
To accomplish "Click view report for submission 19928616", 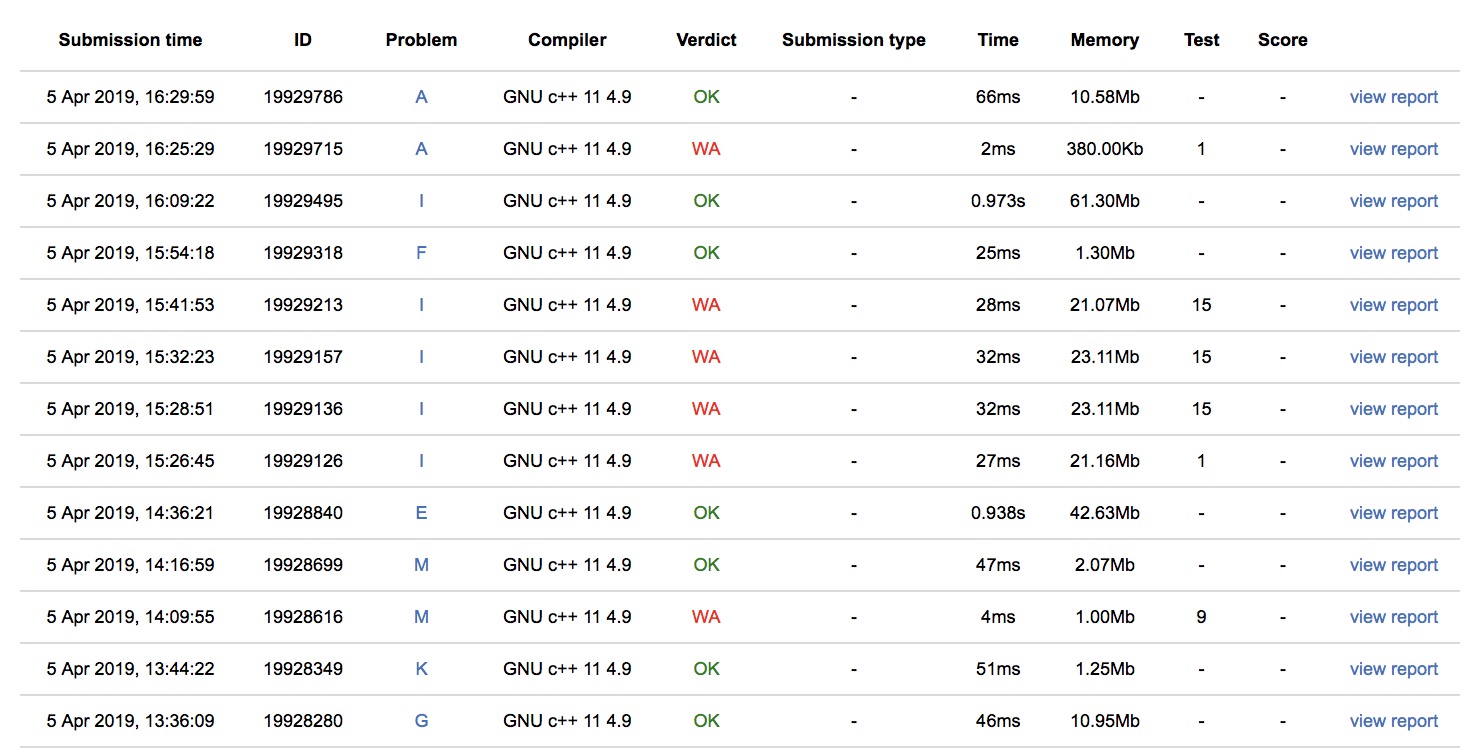I will [1393, 617].
